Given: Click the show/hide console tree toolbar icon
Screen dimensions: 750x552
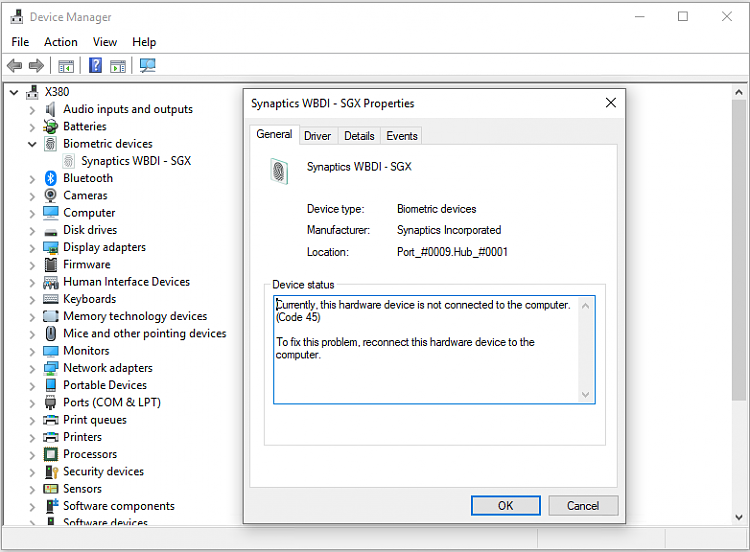Looking at the screenshot, I should tap(66, 66).
